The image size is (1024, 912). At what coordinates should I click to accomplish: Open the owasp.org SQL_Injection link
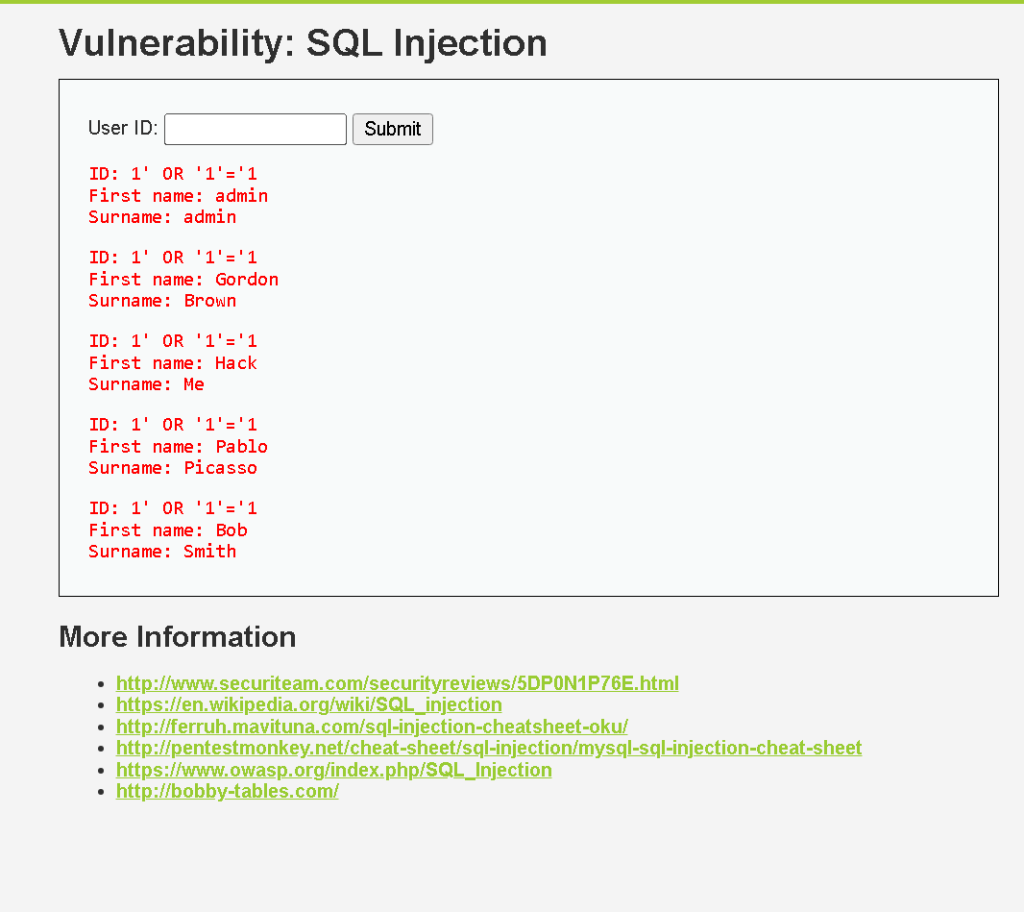(x=334, y=770)
